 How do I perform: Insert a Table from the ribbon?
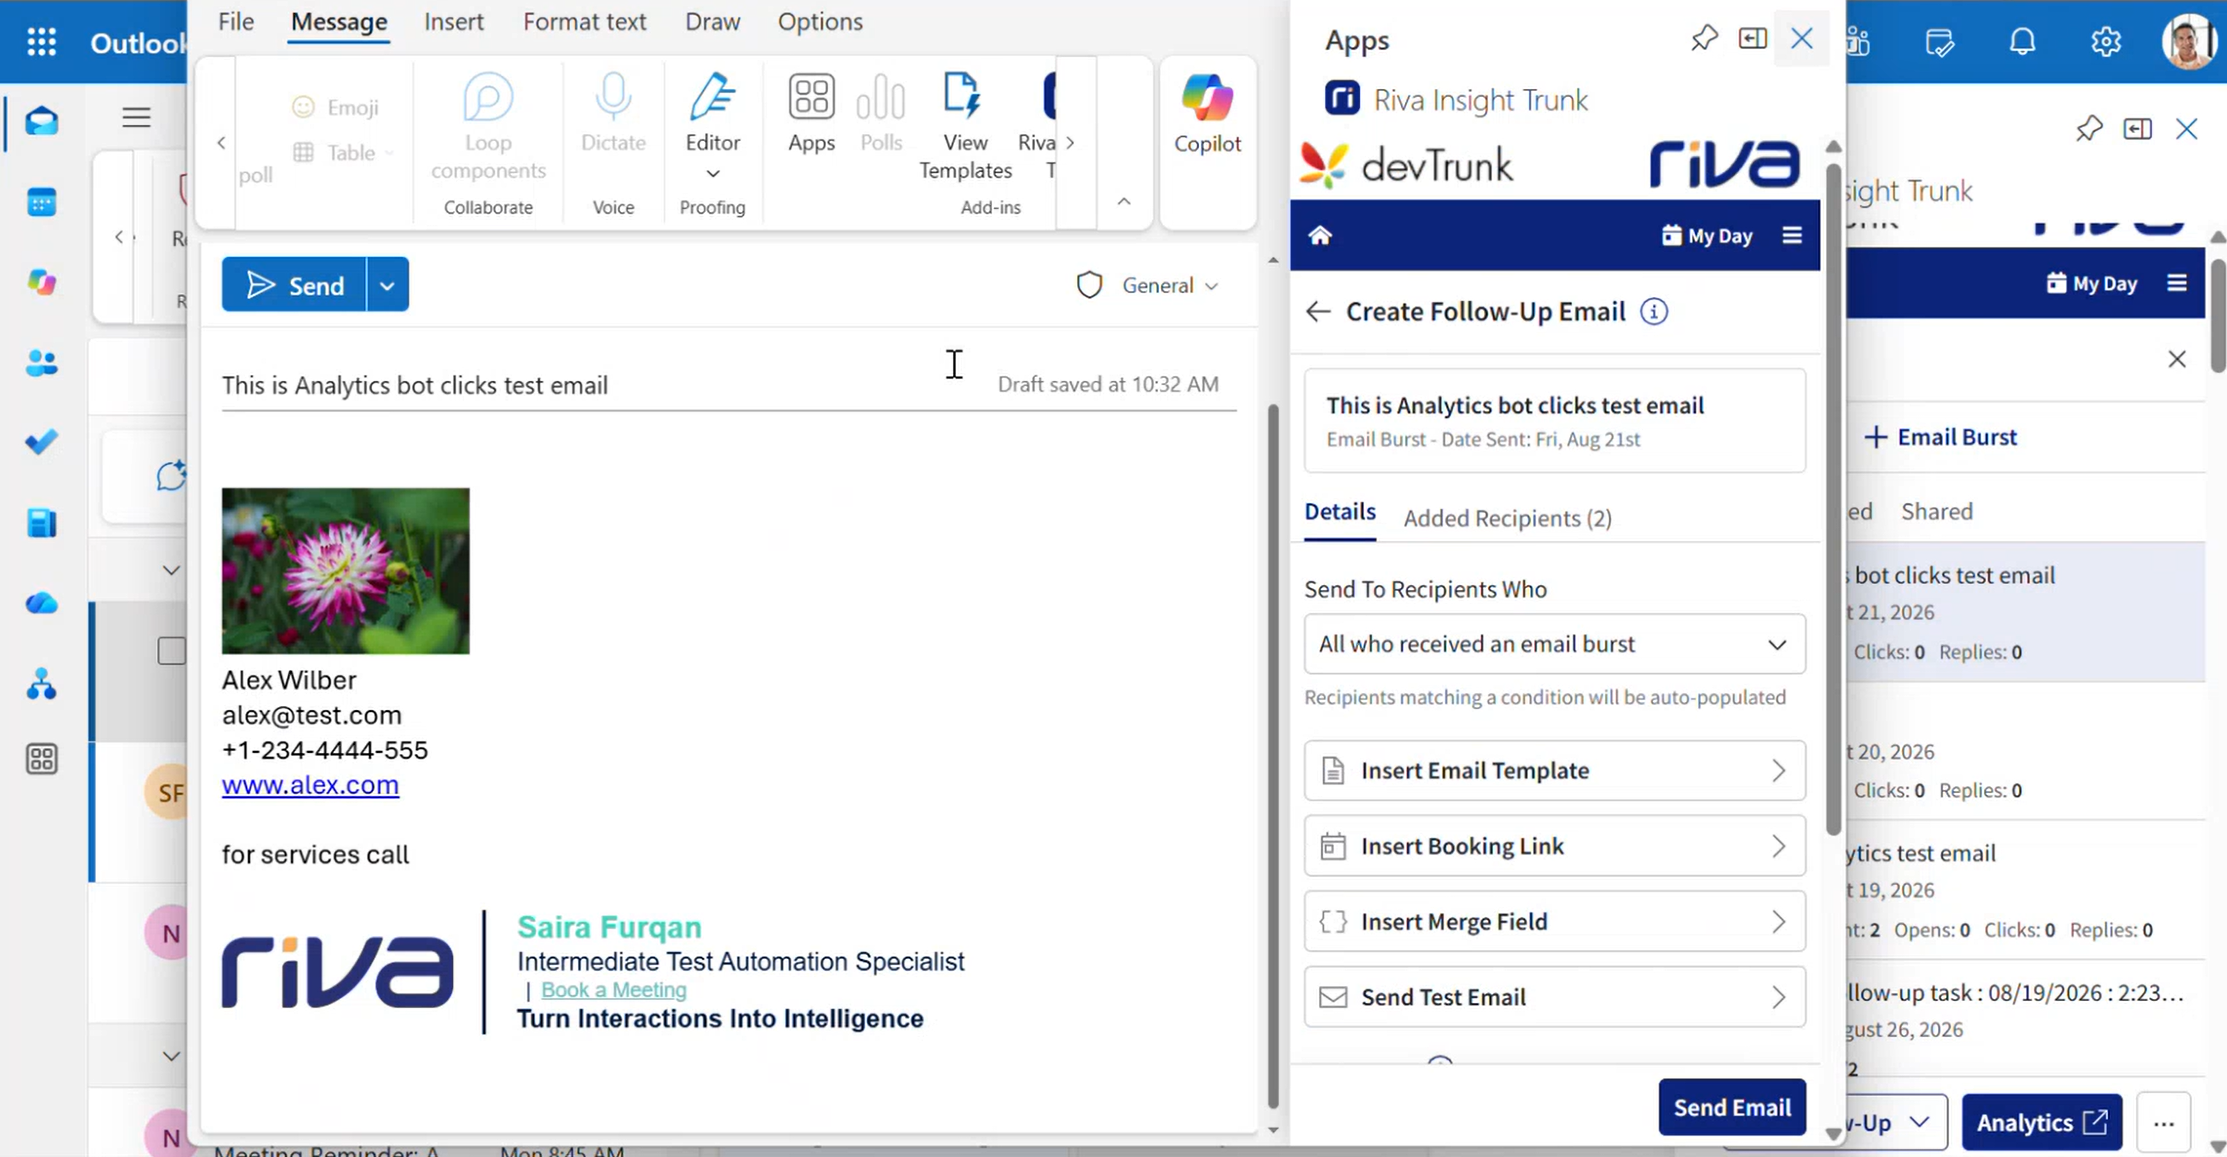[x=340, y=152]
